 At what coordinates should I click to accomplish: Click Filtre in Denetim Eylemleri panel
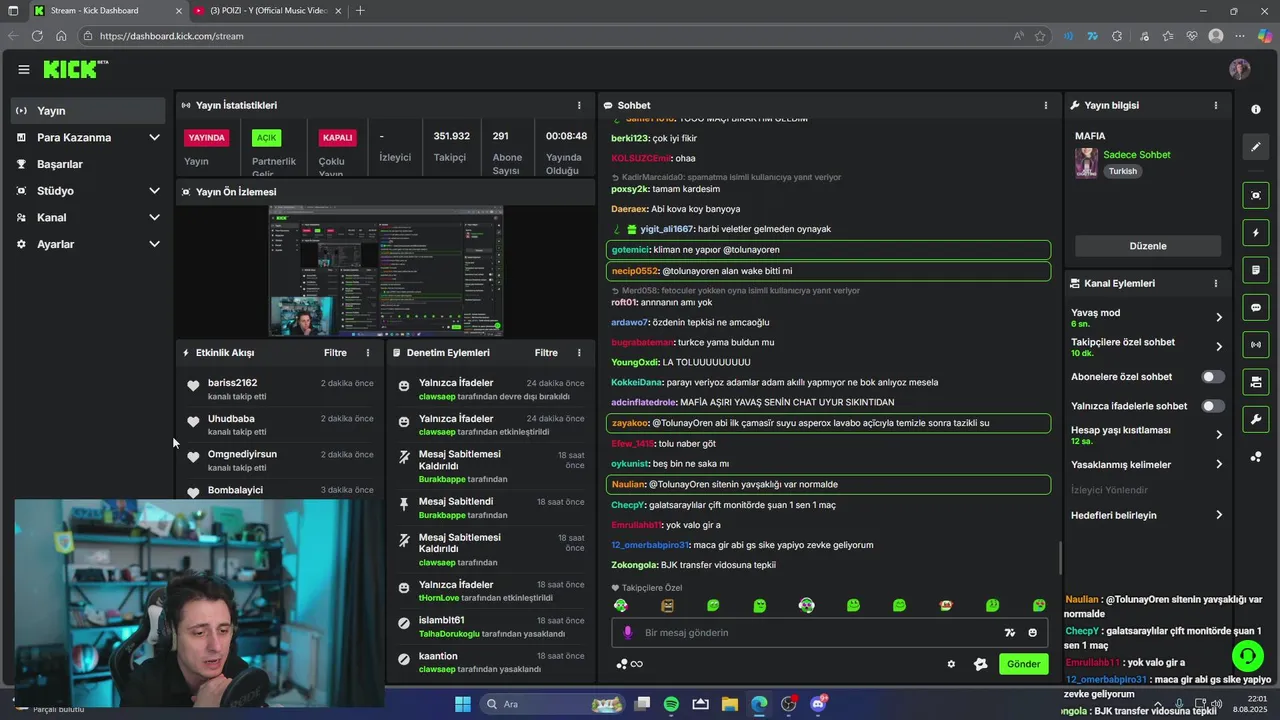pos(546,353)
